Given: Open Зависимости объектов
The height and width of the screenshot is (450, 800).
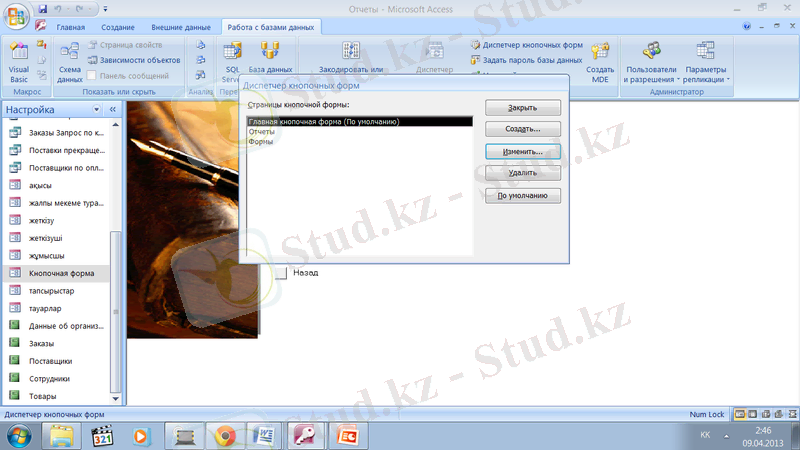Looking at the screenshot, I should [134, 60].
